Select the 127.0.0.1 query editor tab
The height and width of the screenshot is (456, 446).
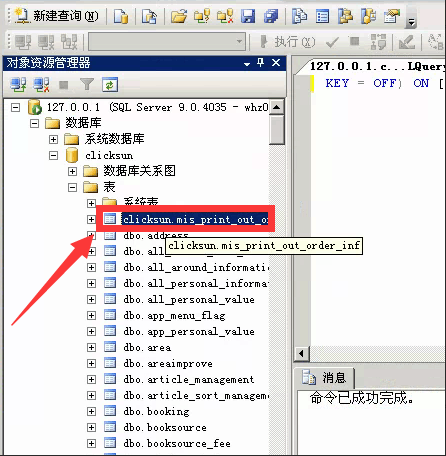click(377, 66)
